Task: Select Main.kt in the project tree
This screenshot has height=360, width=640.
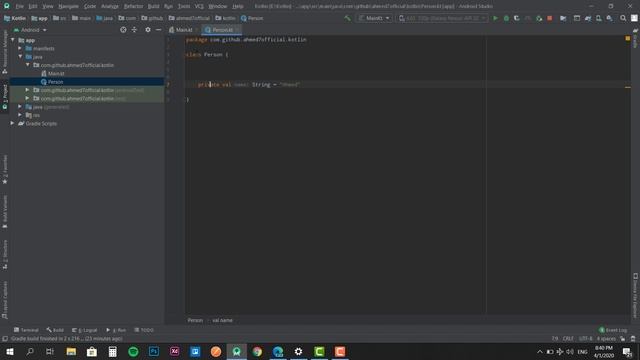Action: click(52, 73)
